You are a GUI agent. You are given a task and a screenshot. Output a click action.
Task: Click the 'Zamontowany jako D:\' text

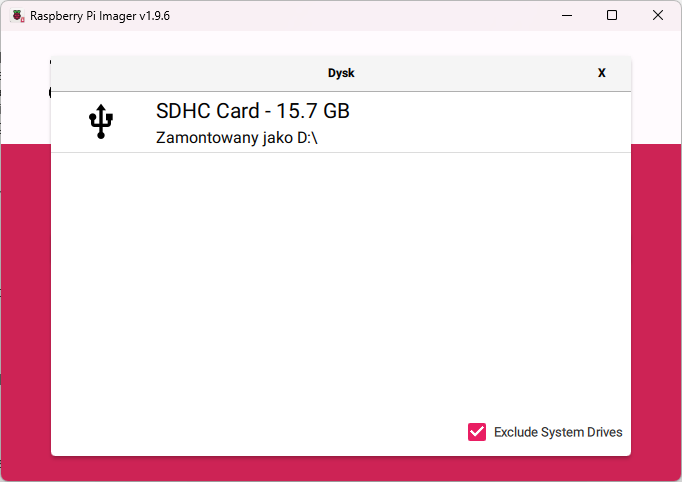[237, 138]
